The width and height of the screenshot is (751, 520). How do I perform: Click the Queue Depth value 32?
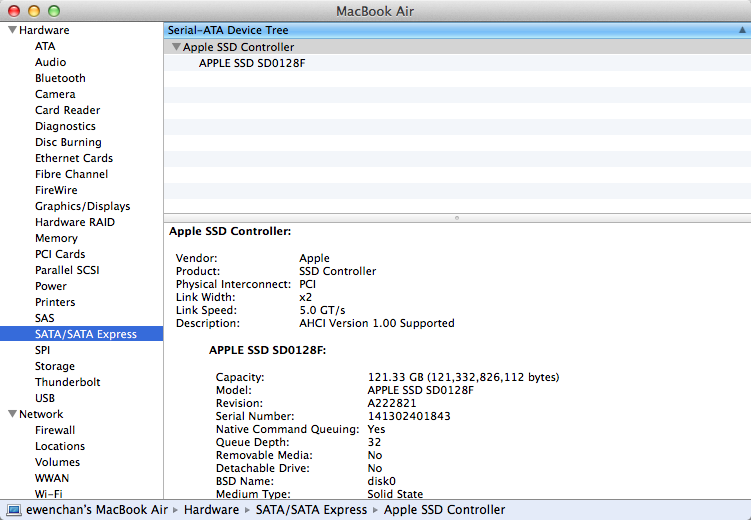click(x=374, y=442)
